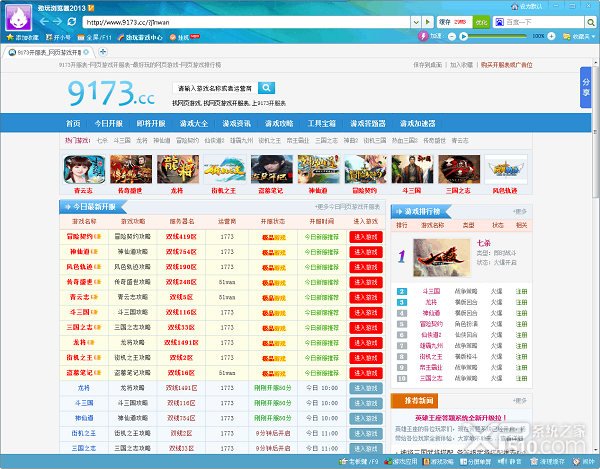Click the 七杀 rank 1 title link

484,243
